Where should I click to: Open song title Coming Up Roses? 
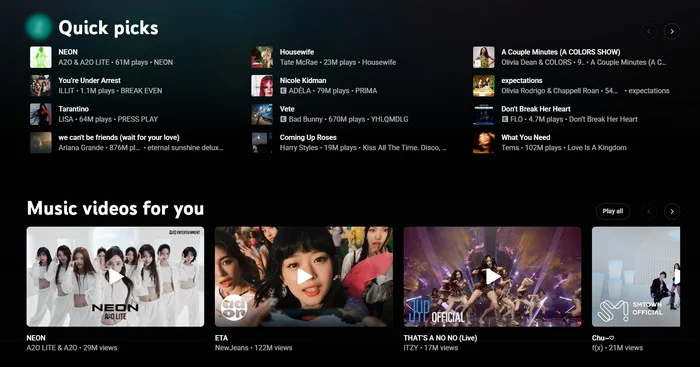point(308,138)
